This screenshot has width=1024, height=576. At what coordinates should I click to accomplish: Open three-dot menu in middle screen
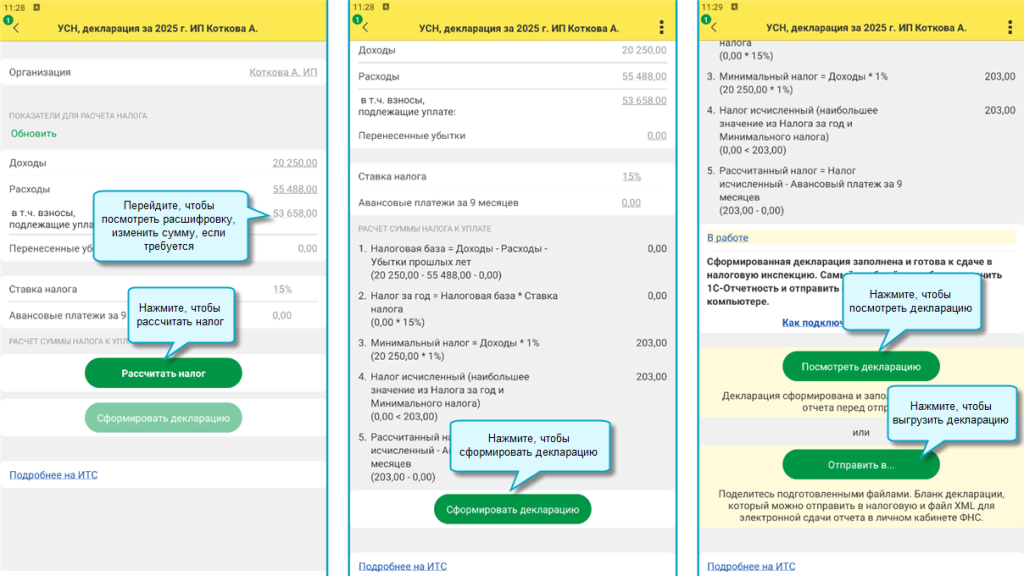[x=662, y=27]
